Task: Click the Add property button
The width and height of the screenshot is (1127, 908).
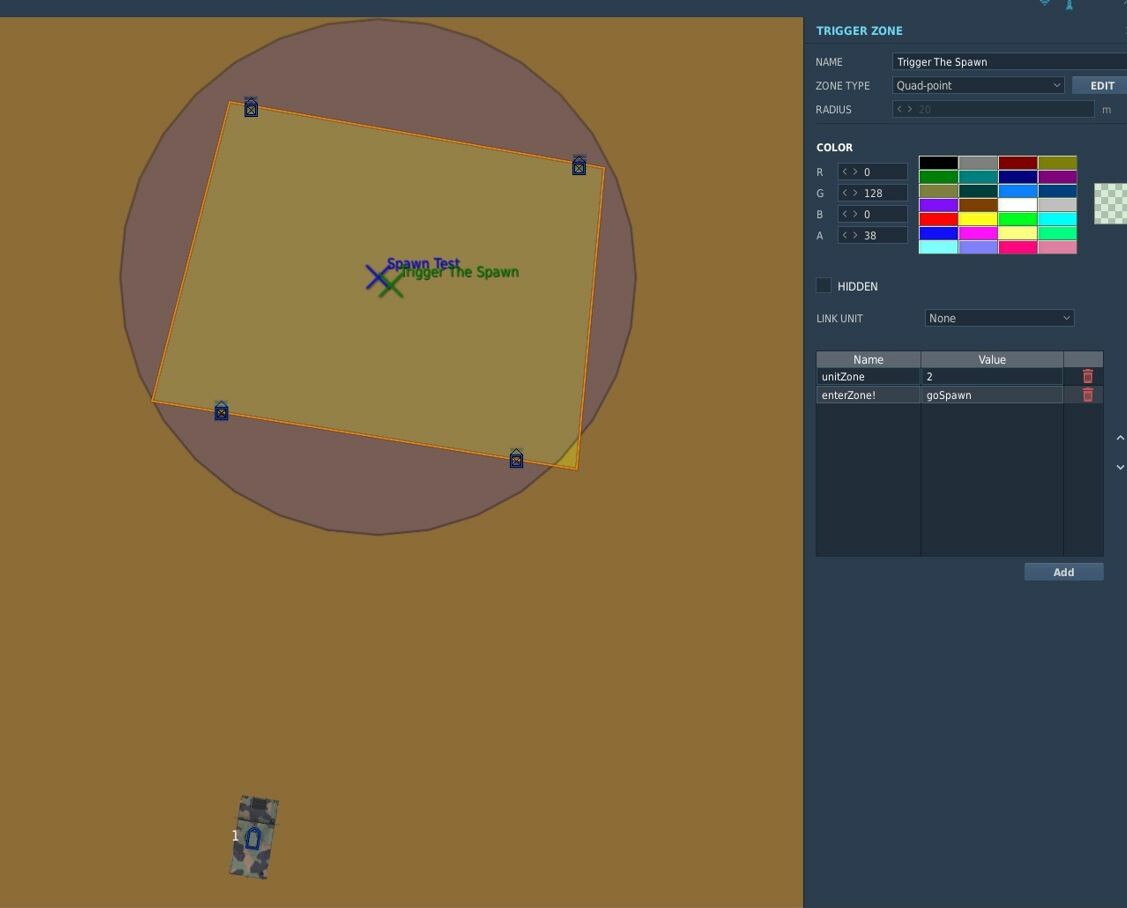Action: pyautogui.click(x=1064, y=572)
